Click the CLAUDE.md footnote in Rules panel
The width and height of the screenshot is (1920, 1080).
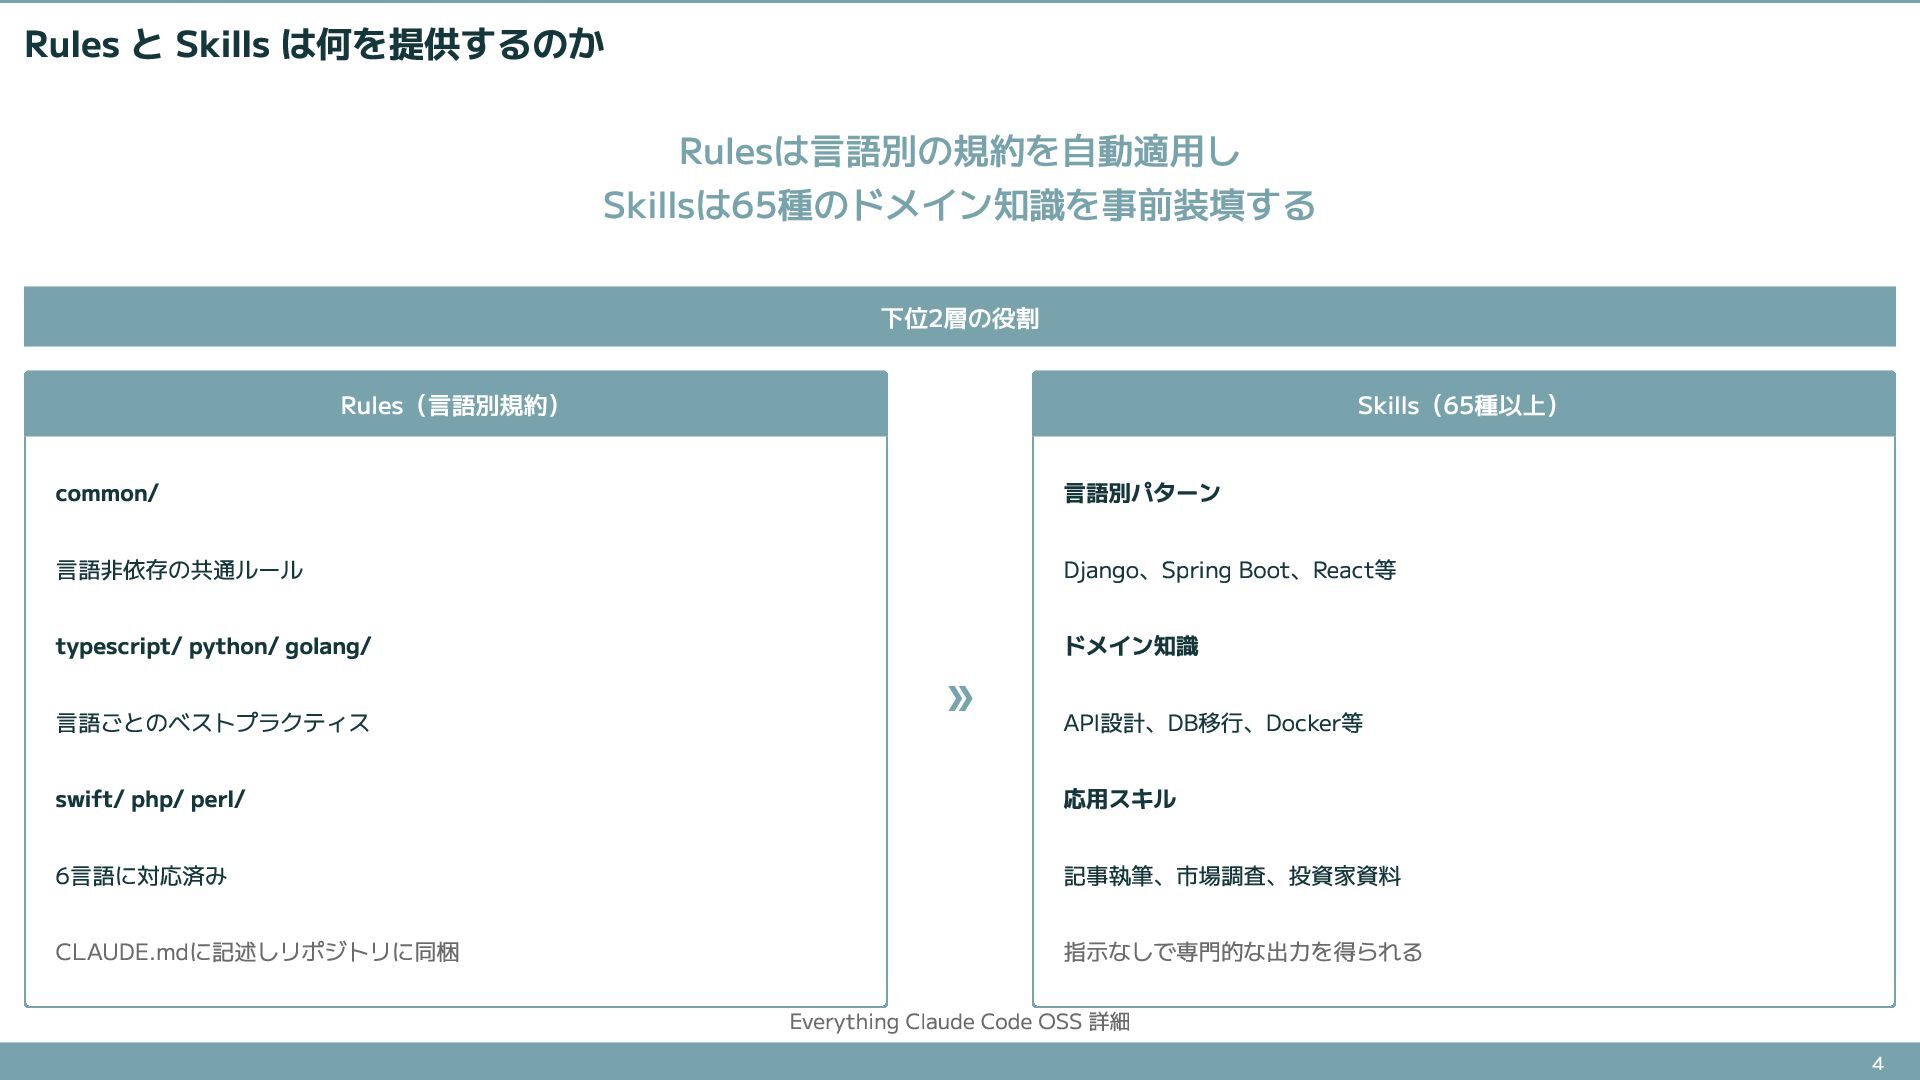[x=257, y=952]
